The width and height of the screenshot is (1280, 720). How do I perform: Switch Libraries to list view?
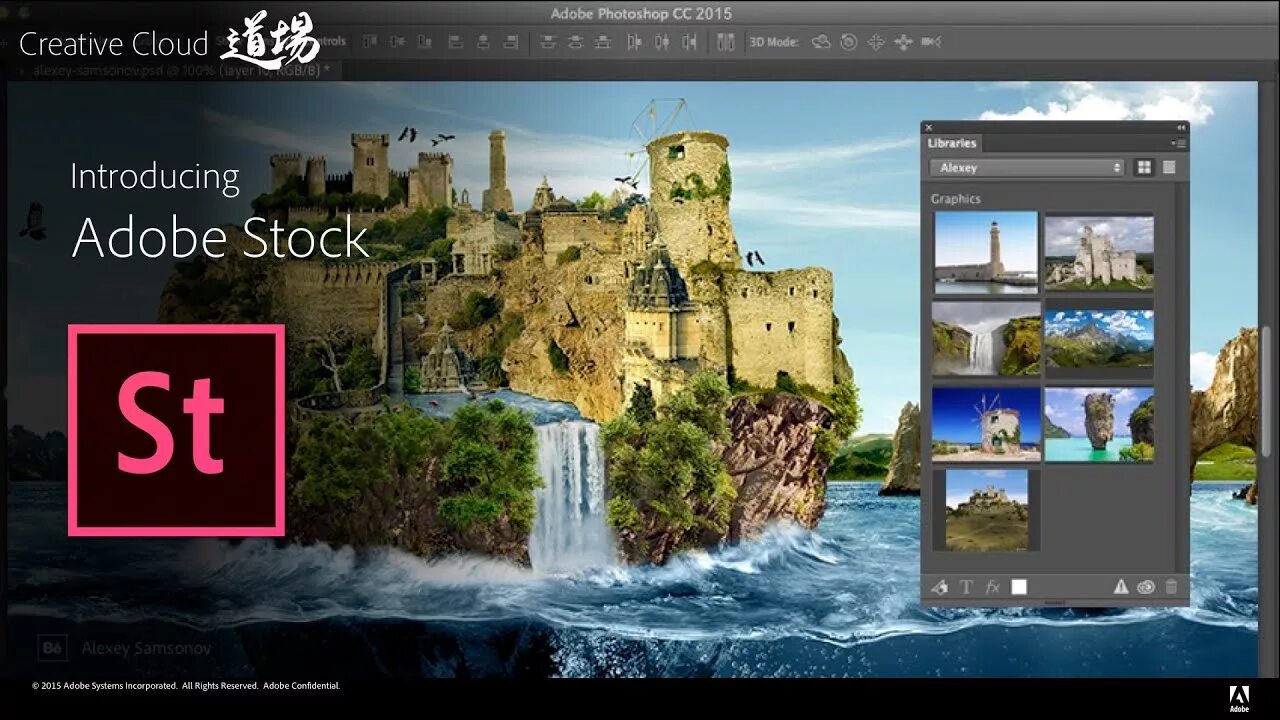[1169, 168]
